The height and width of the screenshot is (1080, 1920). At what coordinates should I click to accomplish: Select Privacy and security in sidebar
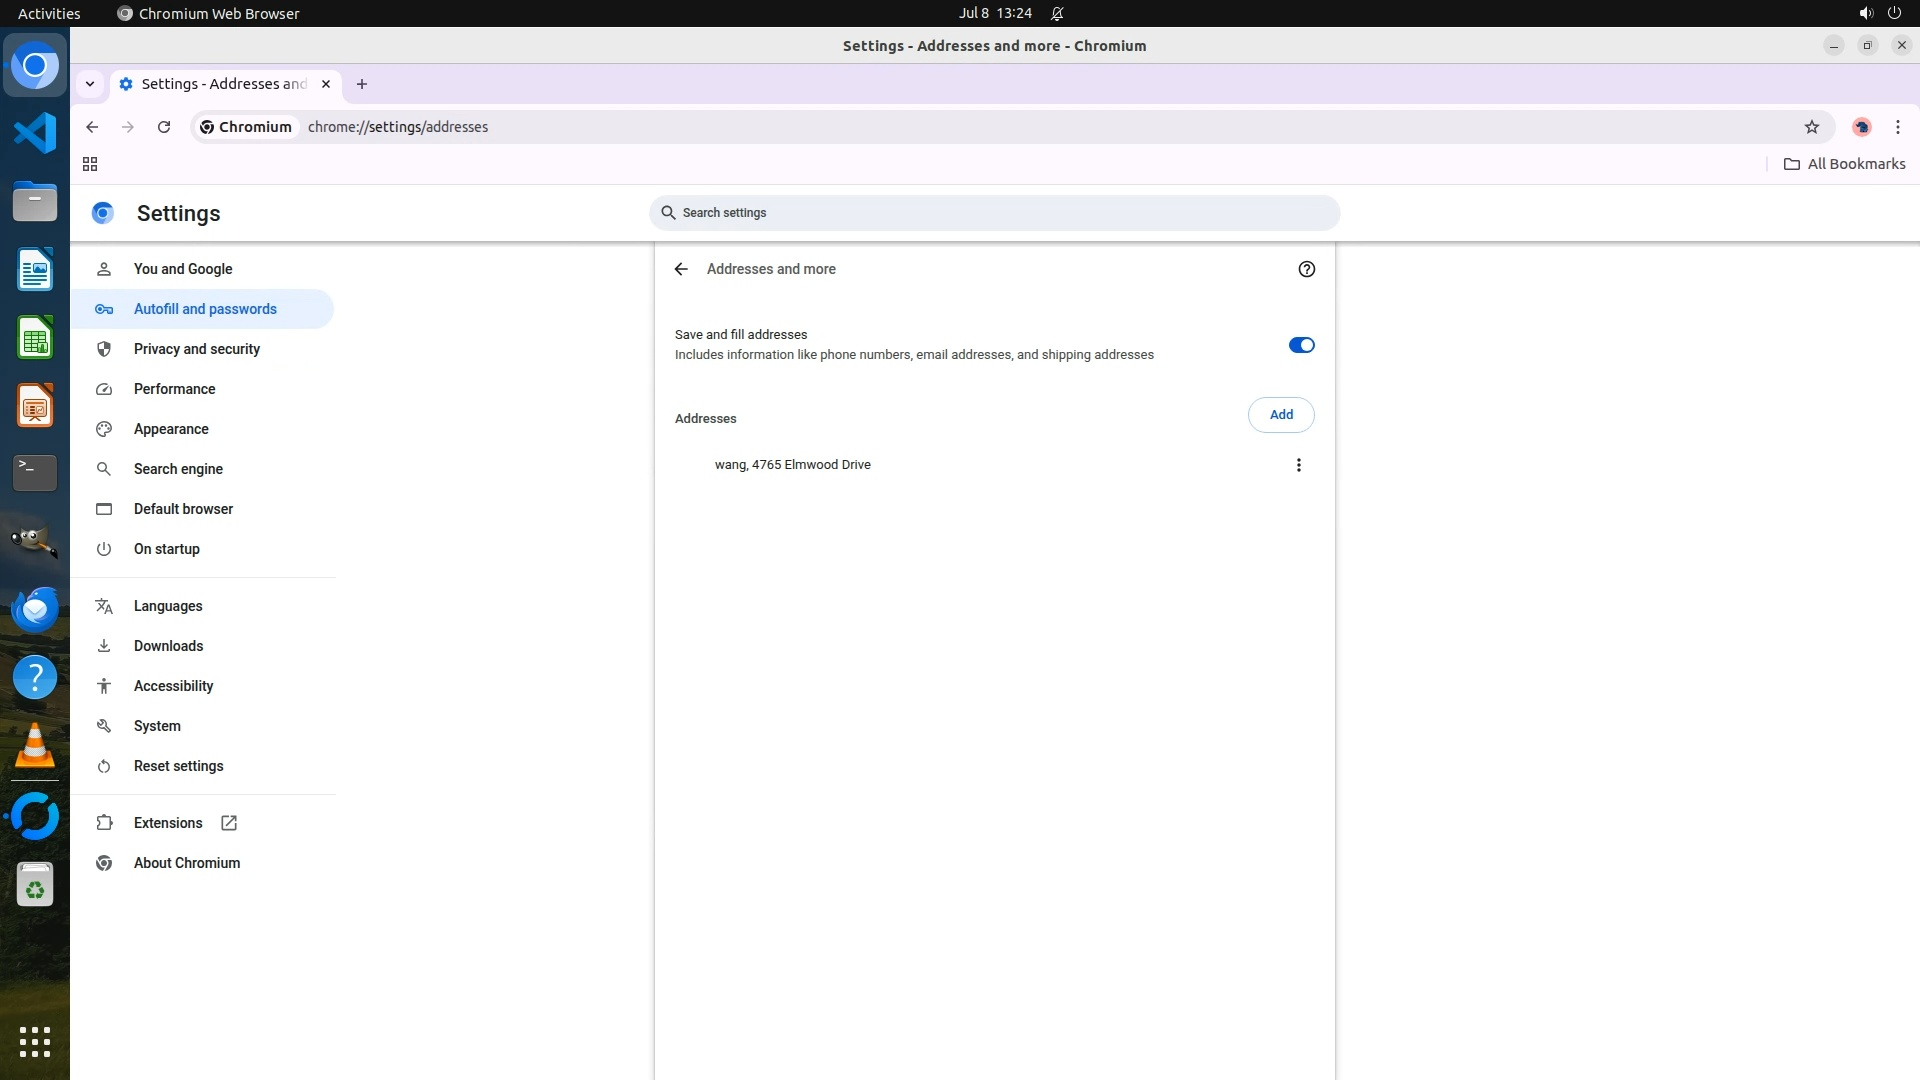coord(197,349)
